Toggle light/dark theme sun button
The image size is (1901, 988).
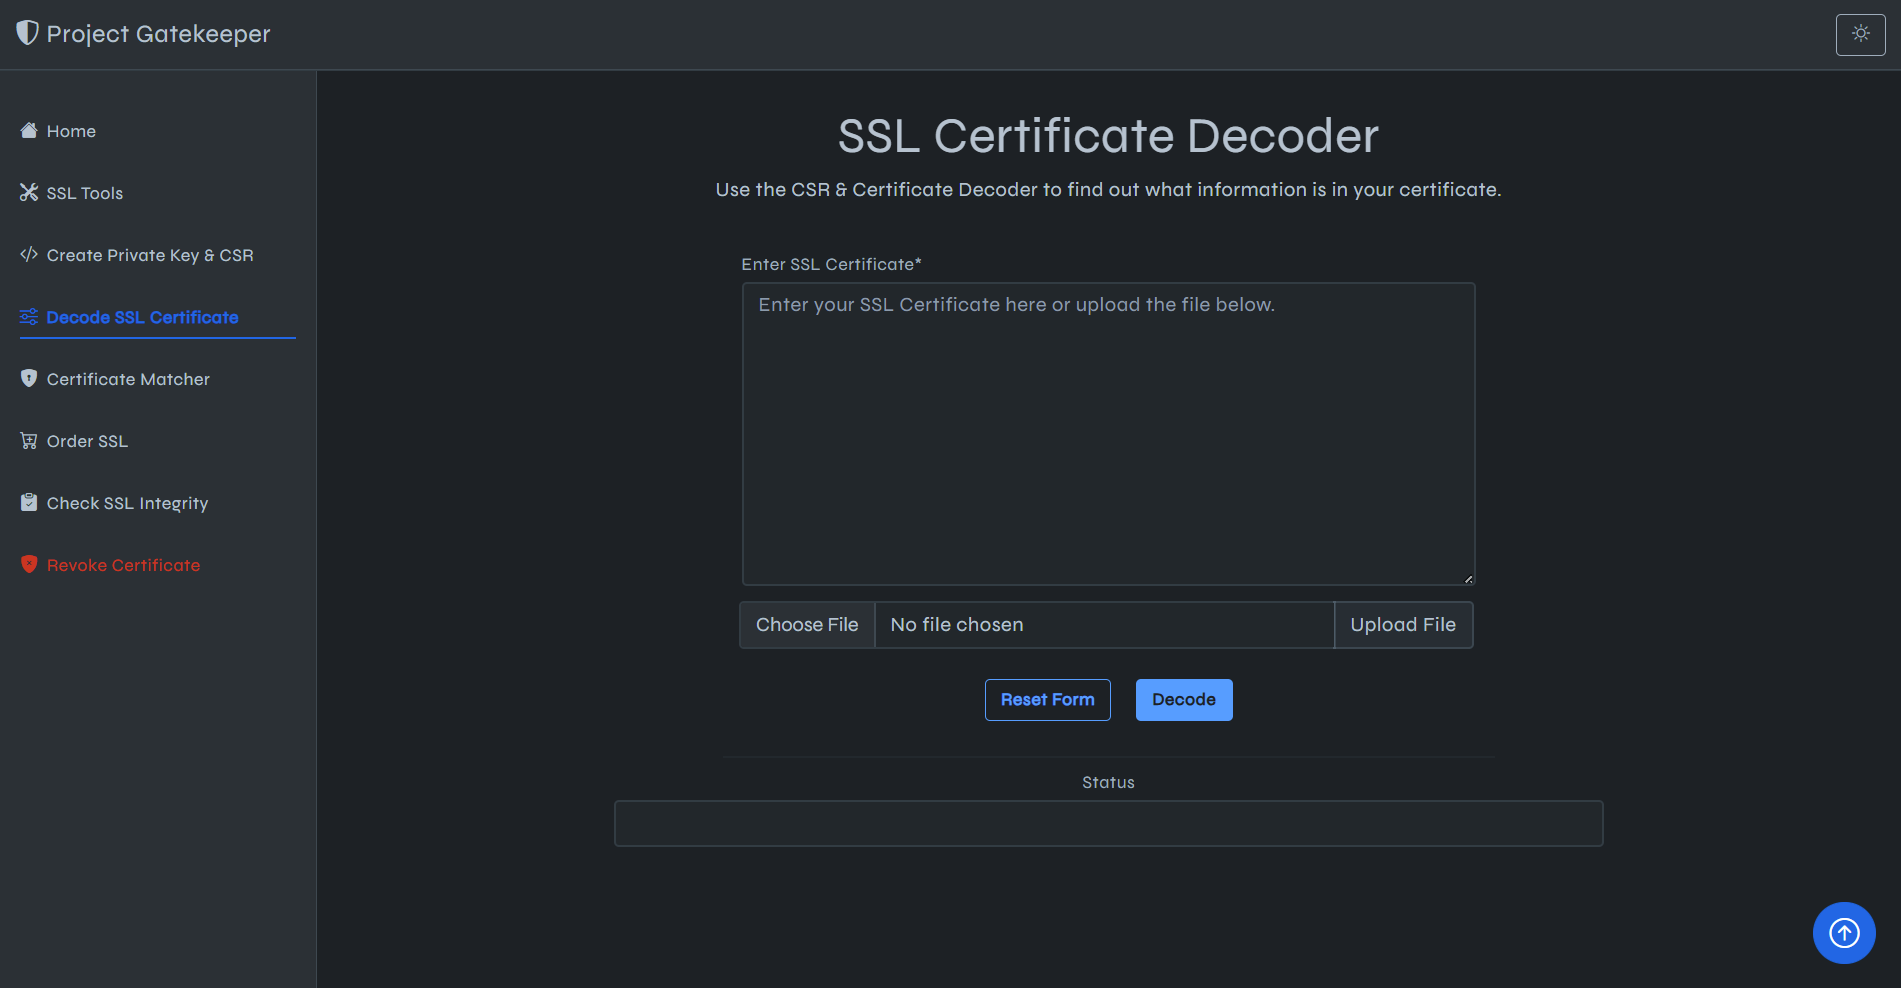click(x=1860, y=34)
